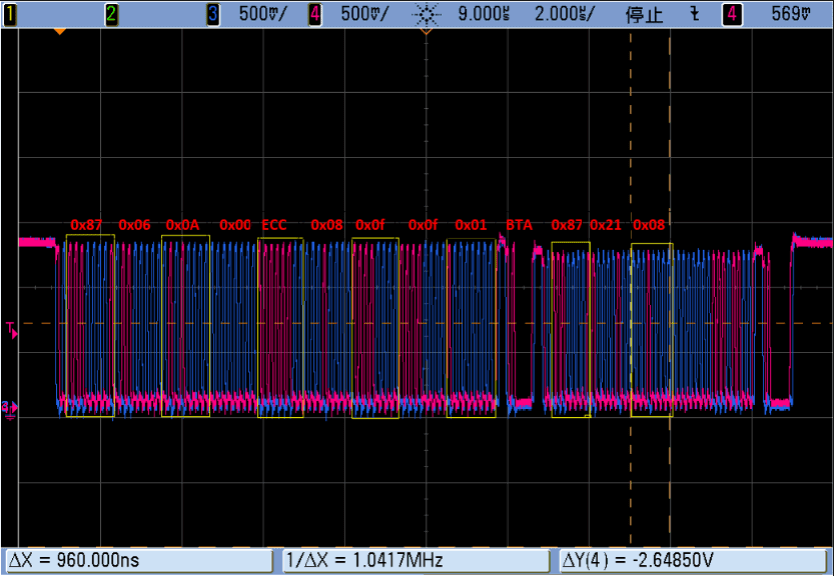Click the trigger level marker on left edge

pyautogui.click(x=10, y=329)
